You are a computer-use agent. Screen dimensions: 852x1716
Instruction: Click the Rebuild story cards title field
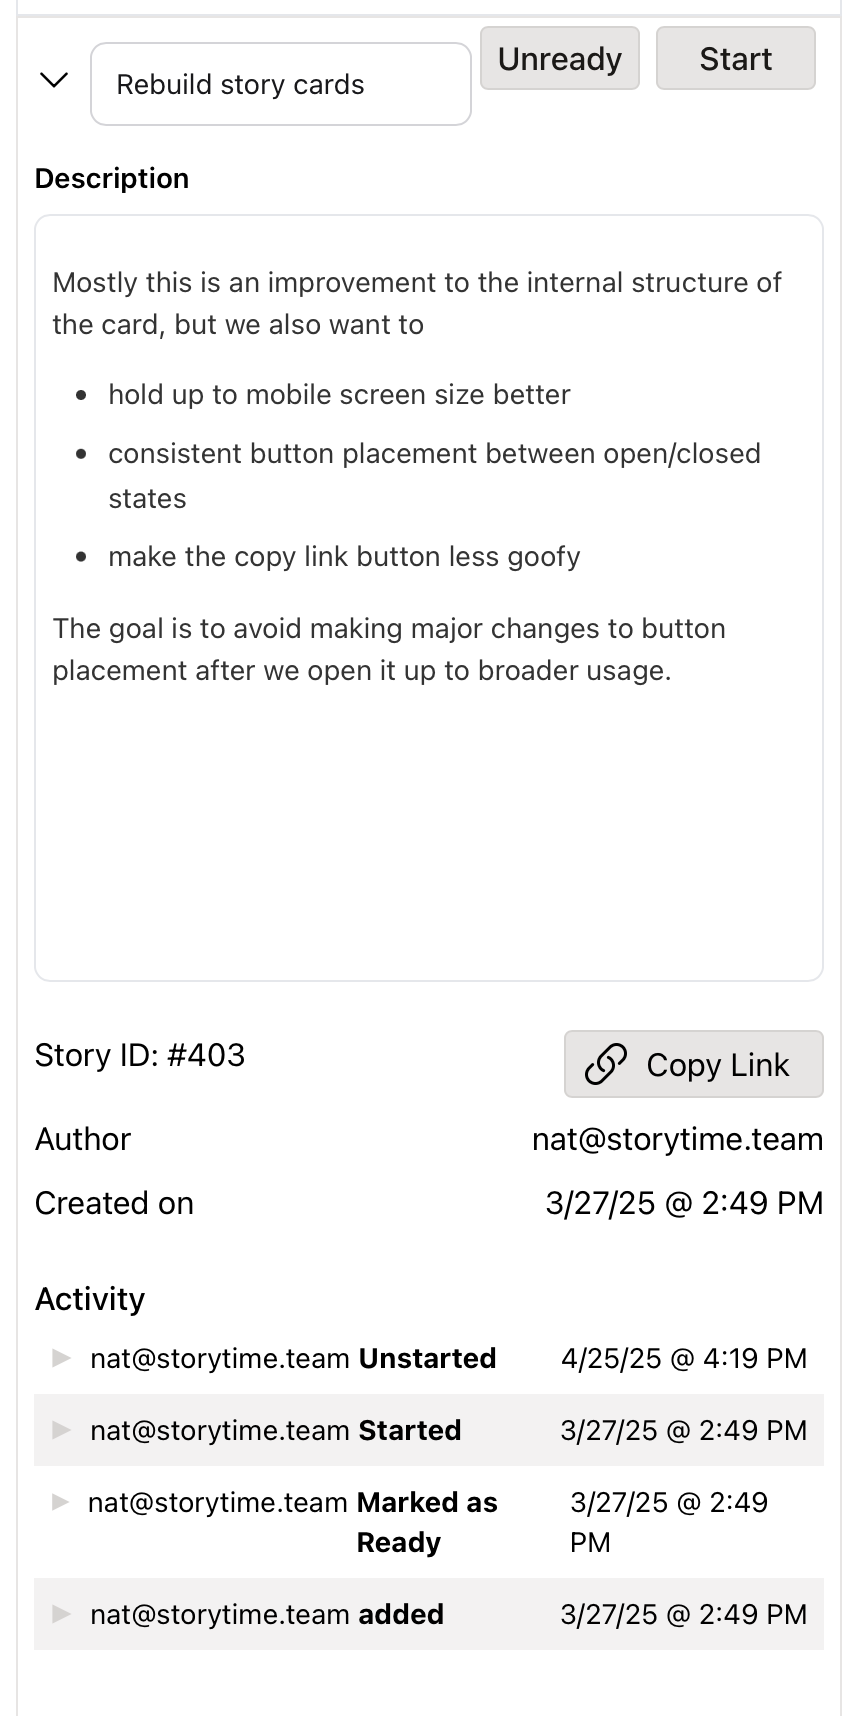coord(280,85)
